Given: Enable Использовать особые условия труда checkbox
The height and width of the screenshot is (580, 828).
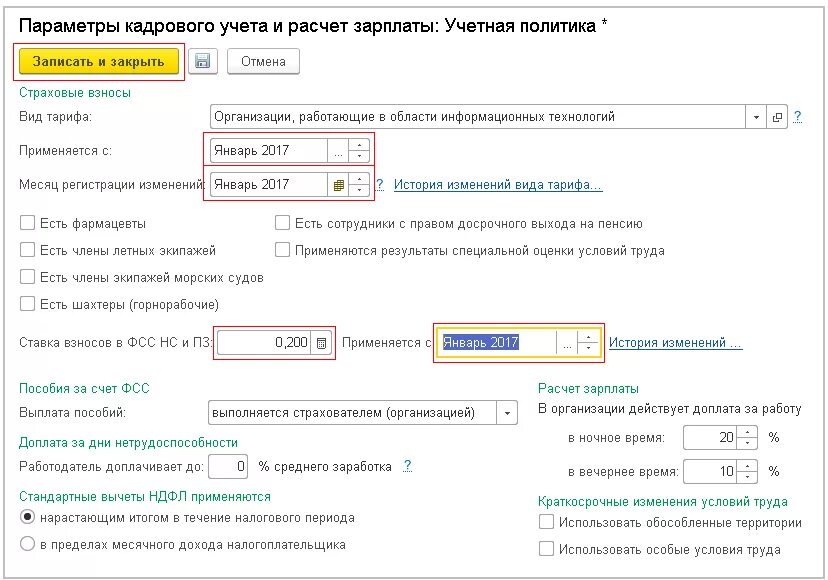Looking at the screenshot, I should coord(547,549).
